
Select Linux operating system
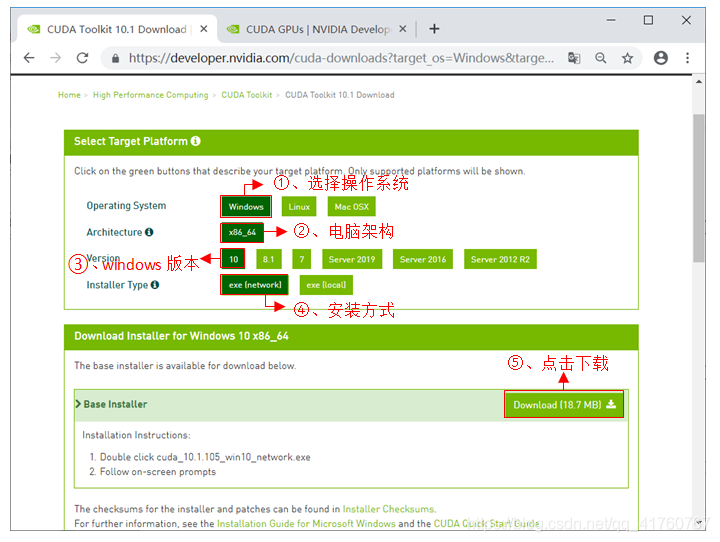[299, 207]
